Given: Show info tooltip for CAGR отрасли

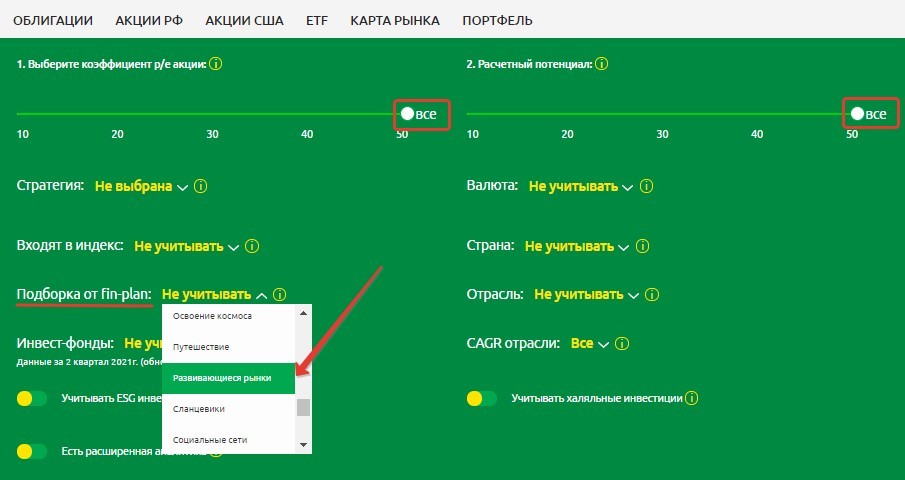Looking at the screenshot, I should (623, 344).
